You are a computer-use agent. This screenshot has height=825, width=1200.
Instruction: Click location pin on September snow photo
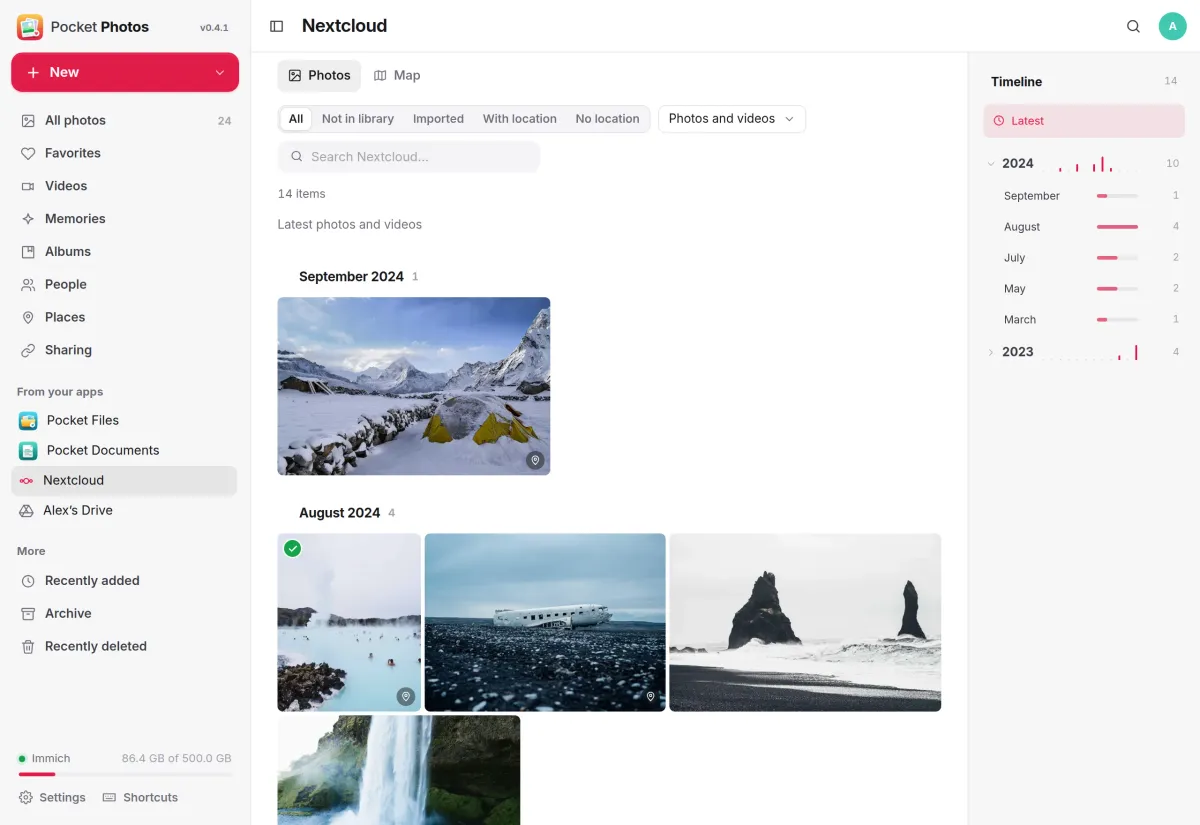point(535,460)
